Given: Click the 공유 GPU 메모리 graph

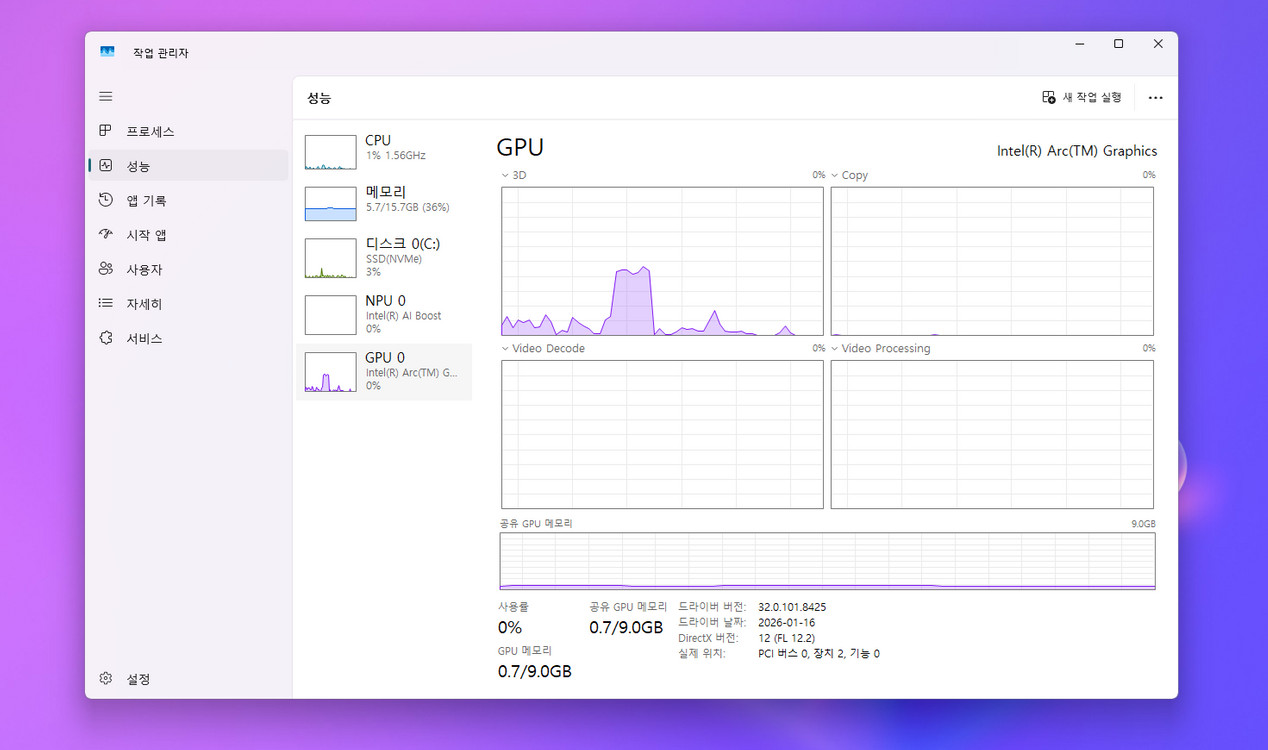Looking at the screenshot, I should pyautogui.click(x=827, y=561).
